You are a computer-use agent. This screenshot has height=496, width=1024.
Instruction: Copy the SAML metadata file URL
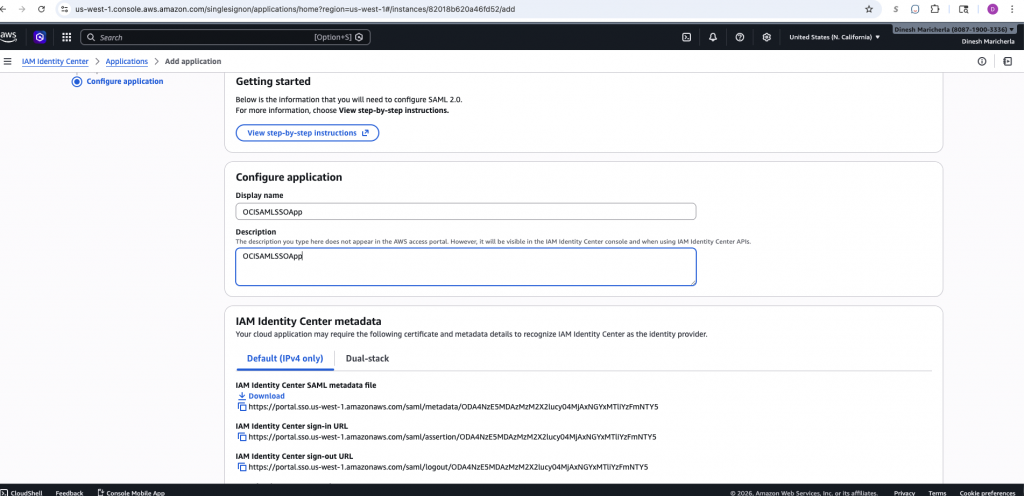tap(241, 407)
